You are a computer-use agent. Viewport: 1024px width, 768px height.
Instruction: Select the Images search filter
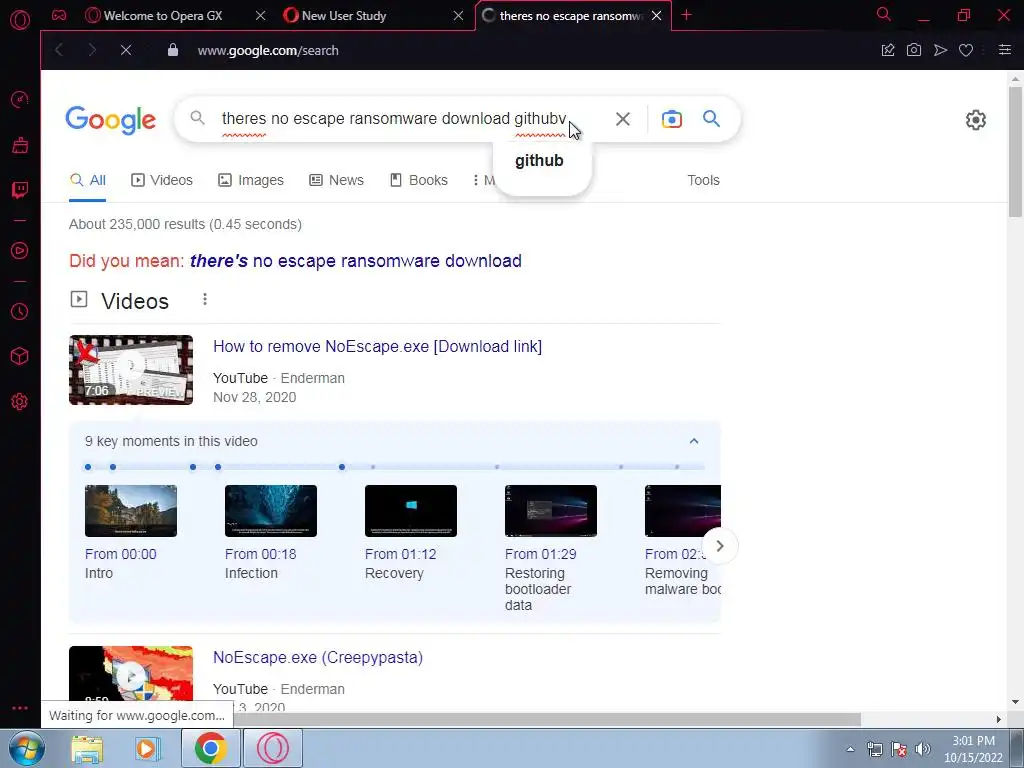pyautogui.click(x=251, y=180)
